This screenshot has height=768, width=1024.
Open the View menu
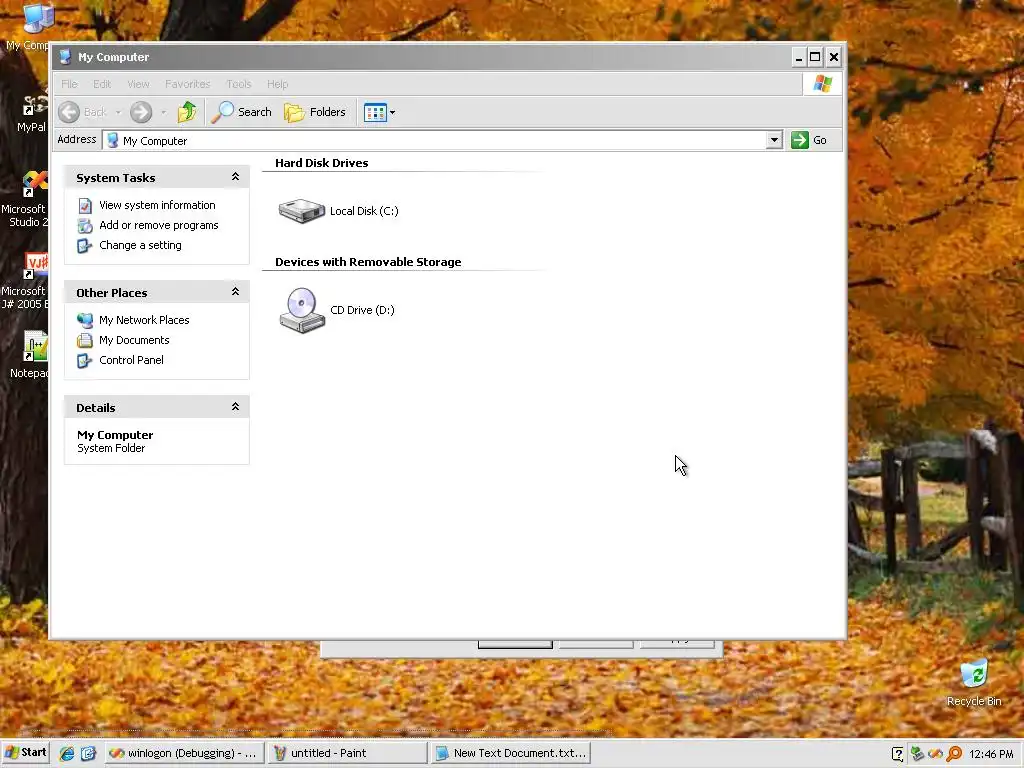138,84
